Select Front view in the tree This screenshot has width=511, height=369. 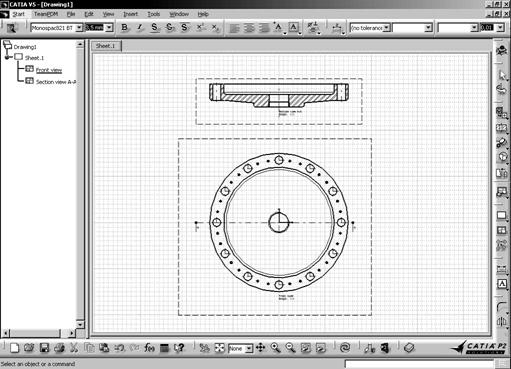tap(49, 70)
